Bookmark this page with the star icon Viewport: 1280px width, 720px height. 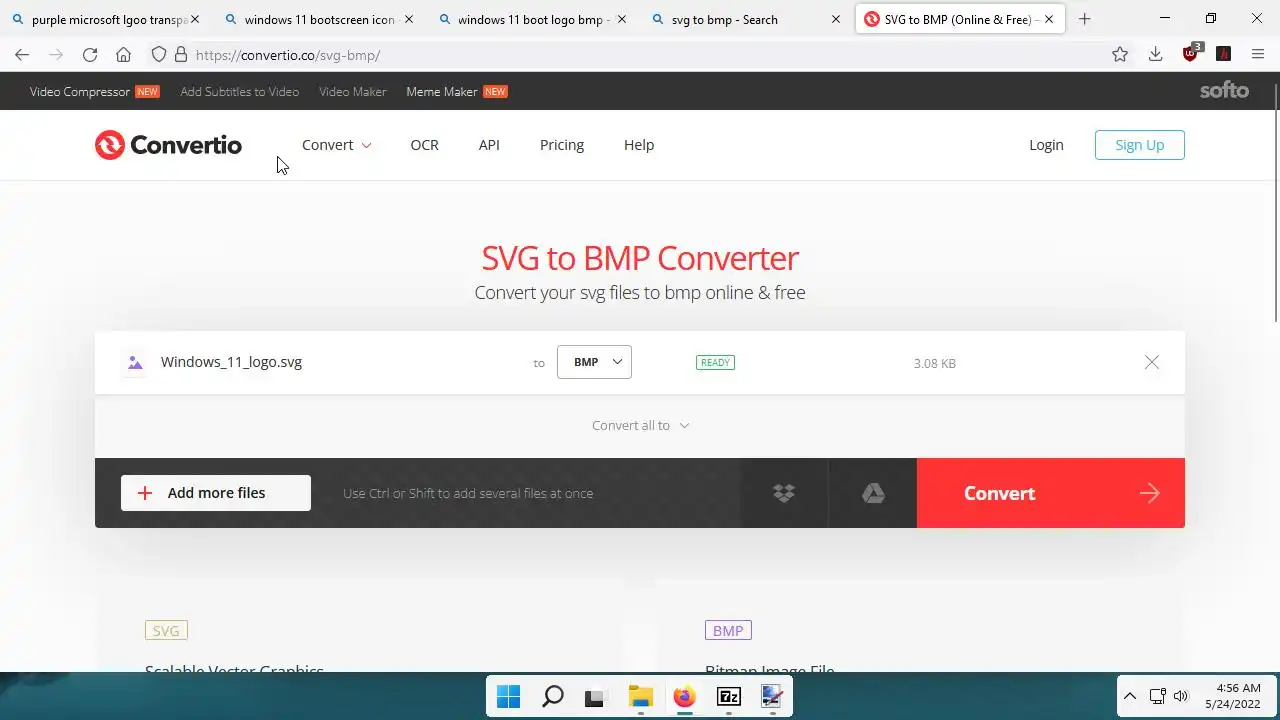pos(1120,55)
